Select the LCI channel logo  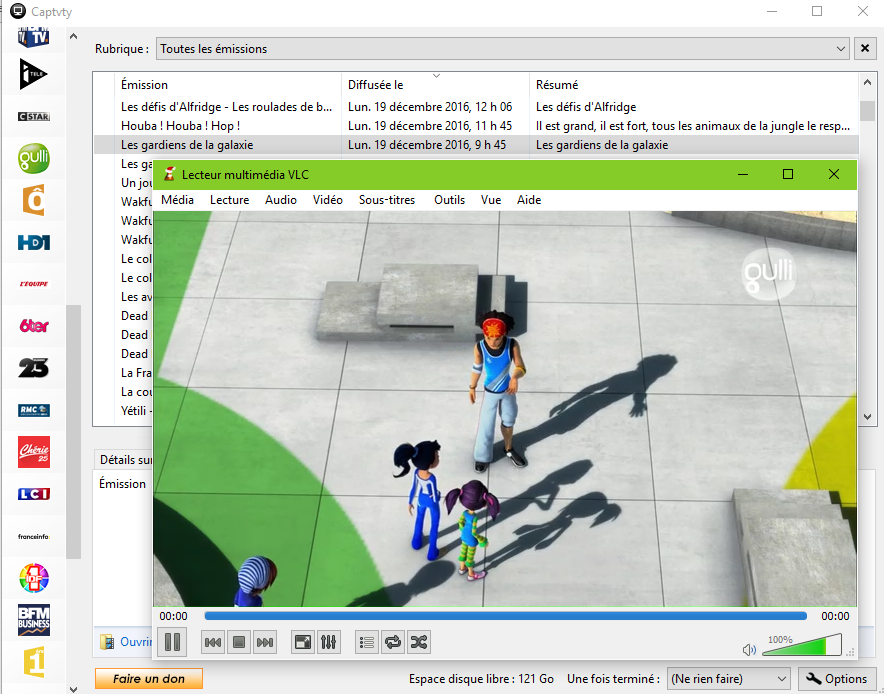tap(34, 494)
